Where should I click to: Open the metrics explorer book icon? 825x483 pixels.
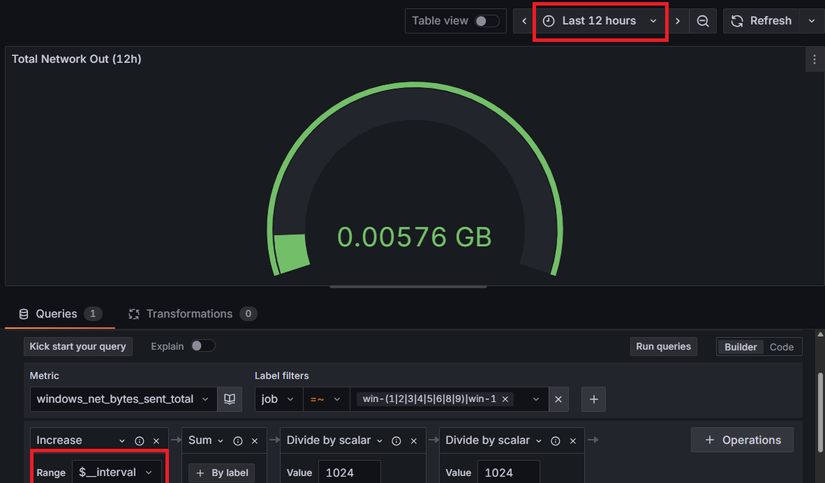pos(229,399)
